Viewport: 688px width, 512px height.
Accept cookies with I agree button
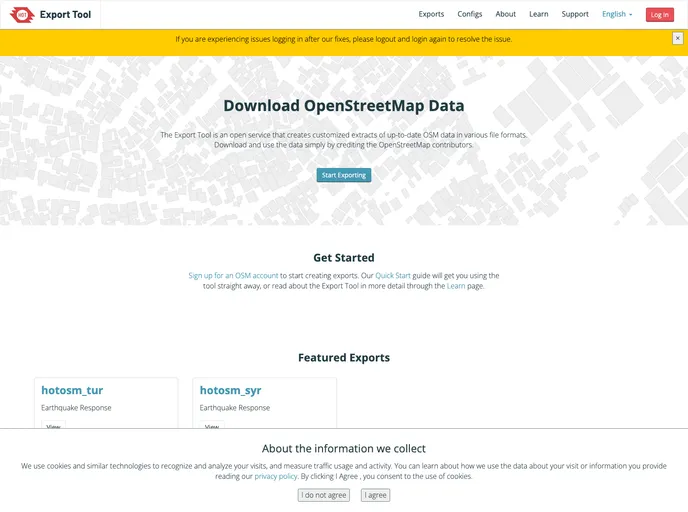tap(376, 495)
